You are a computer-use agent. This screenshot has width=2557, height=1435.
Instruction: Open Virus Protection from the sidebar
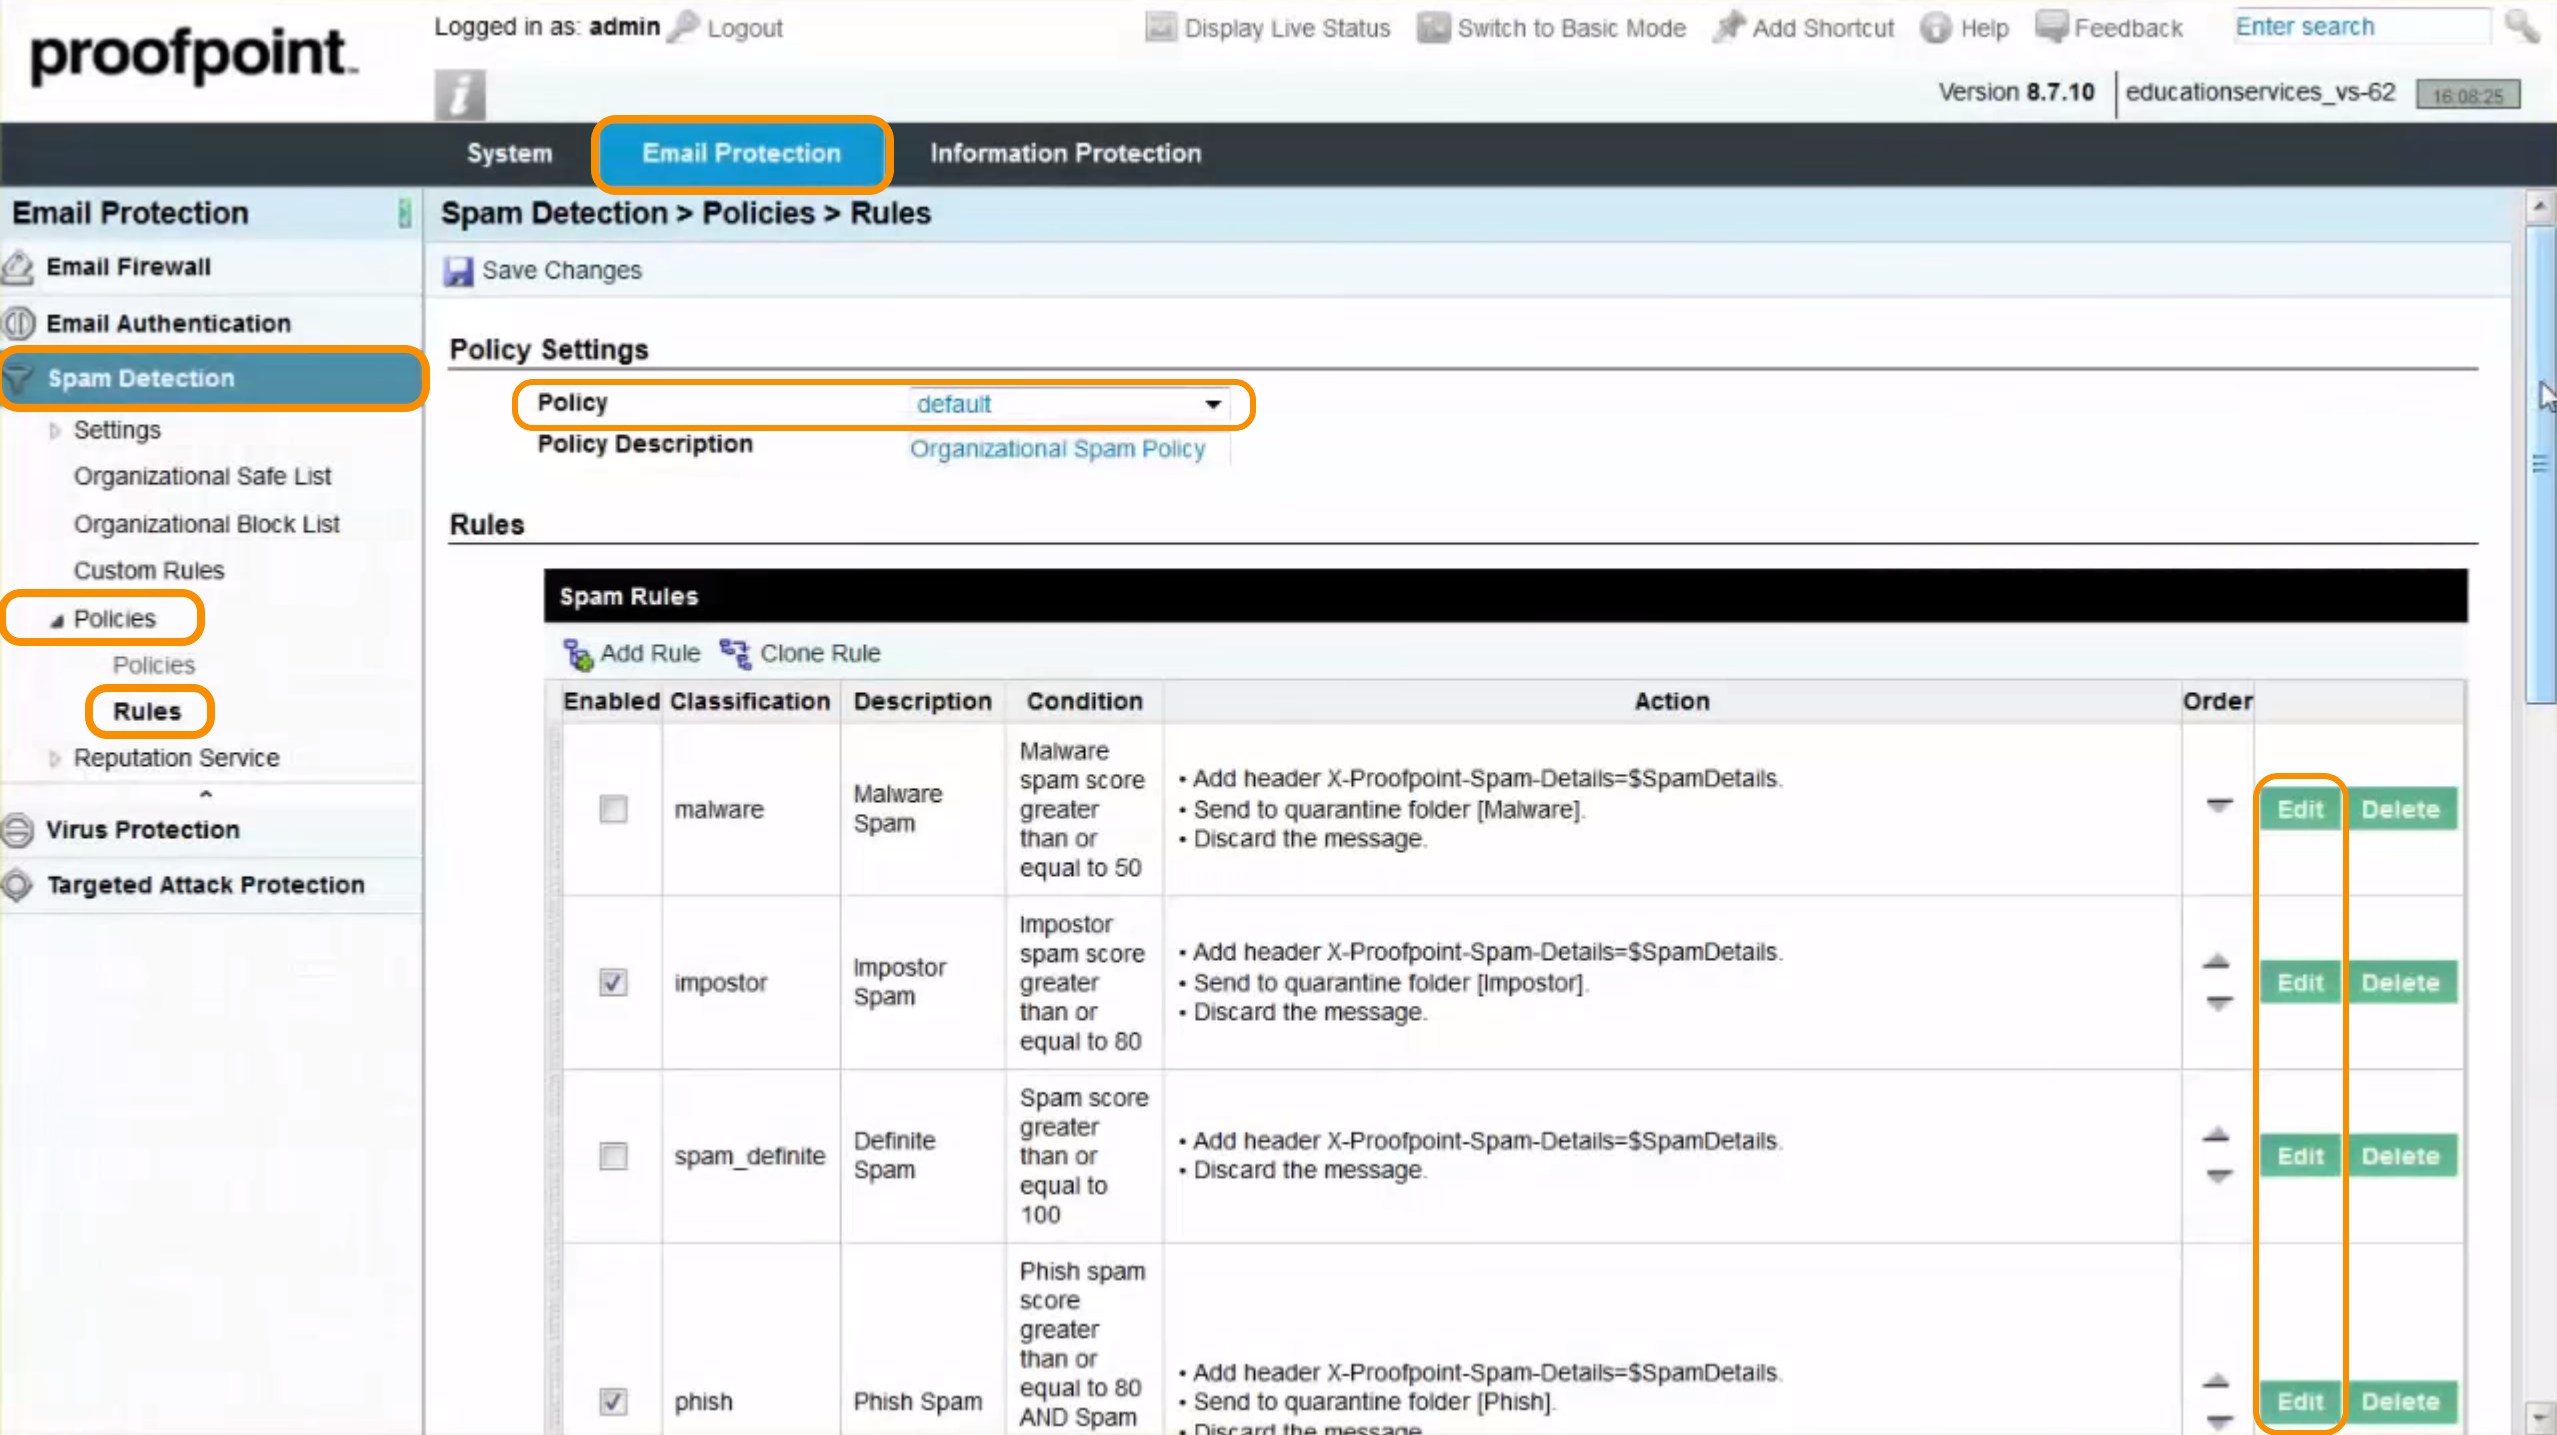(x=143, y=829)
